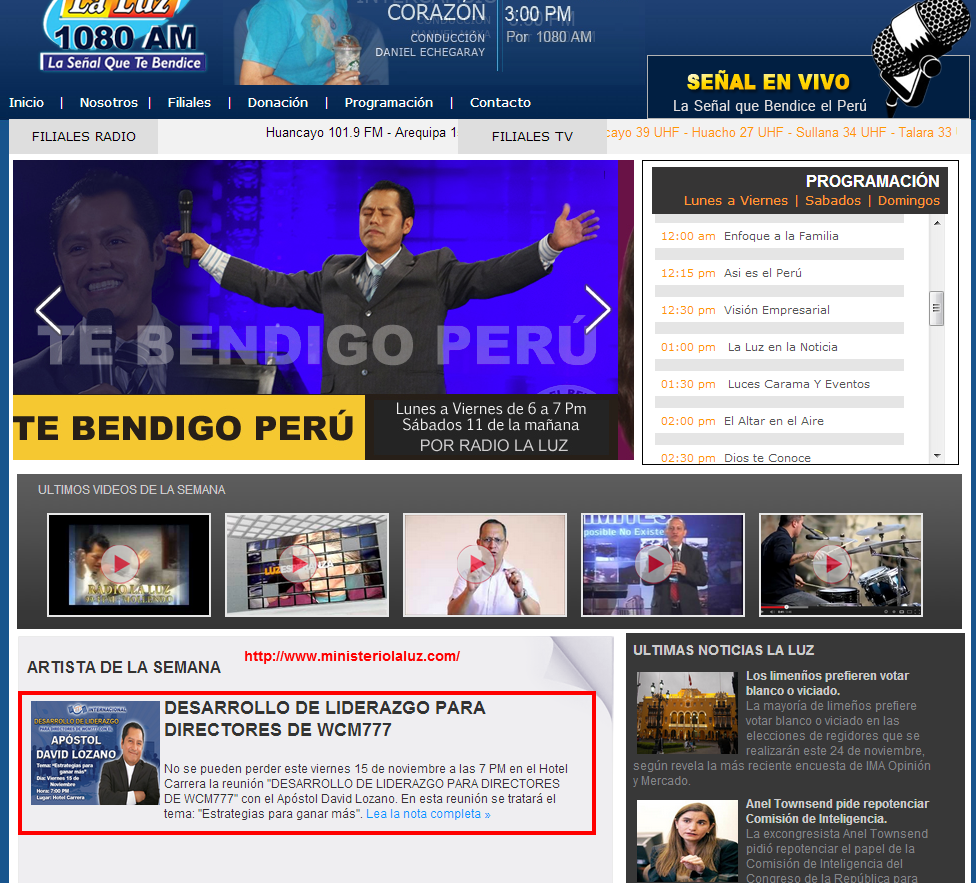The height and width of the screenshot is (883, 976).
Task: Open La Luz 1080 AM logo
Action: (123, 35)
